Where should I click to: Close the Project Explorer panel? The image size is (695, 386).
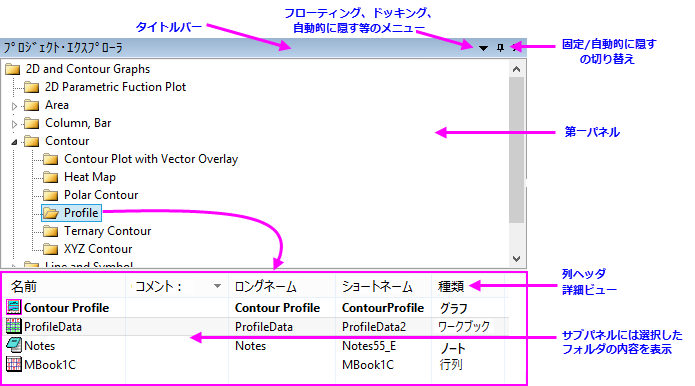tap(516, 47)
